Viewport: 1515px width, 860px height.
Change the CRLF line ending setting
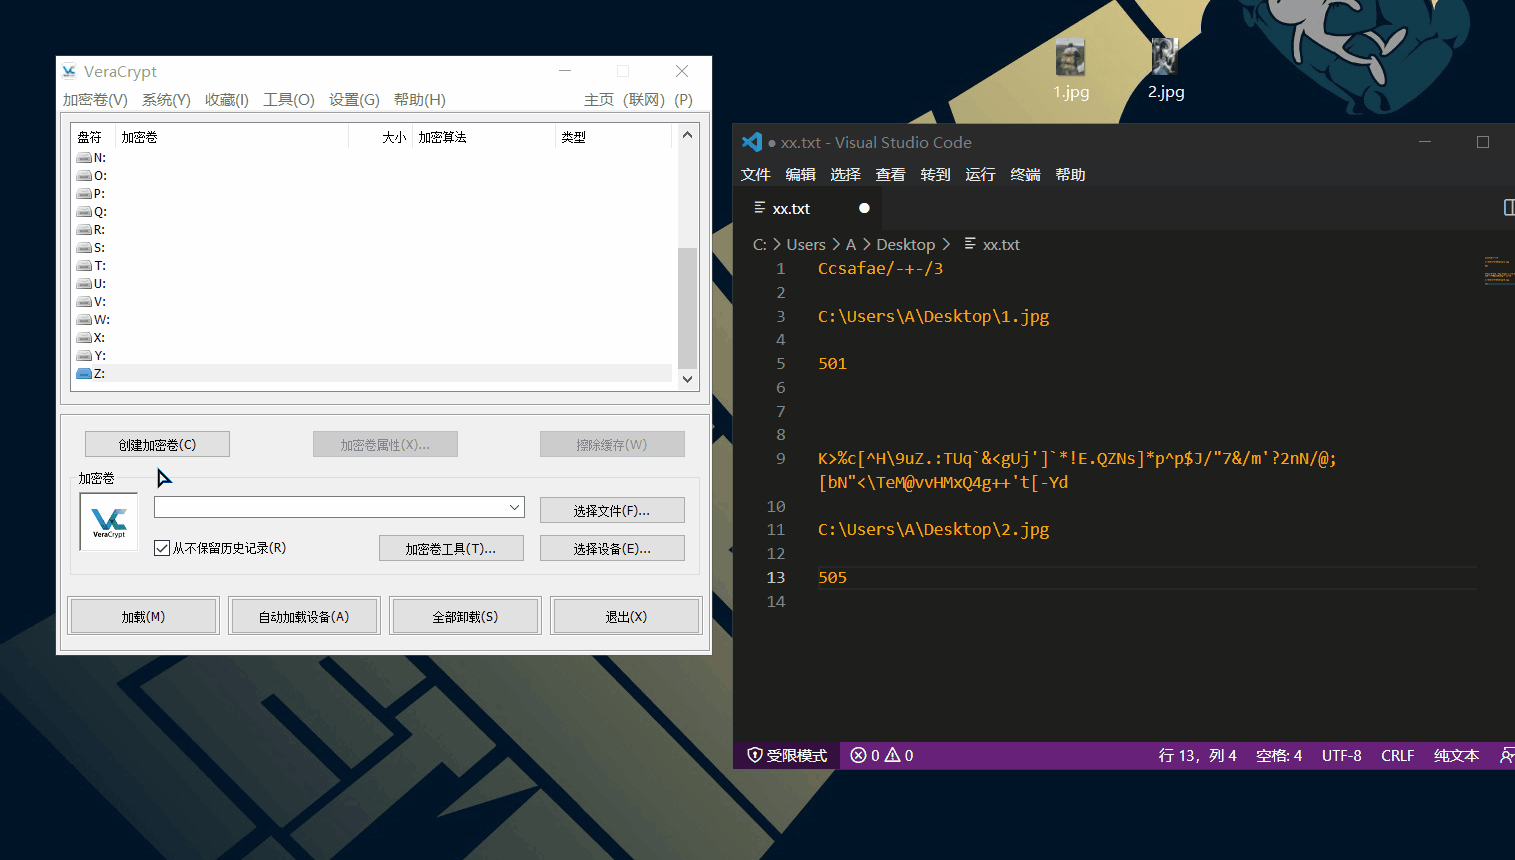coord(1397,756)
